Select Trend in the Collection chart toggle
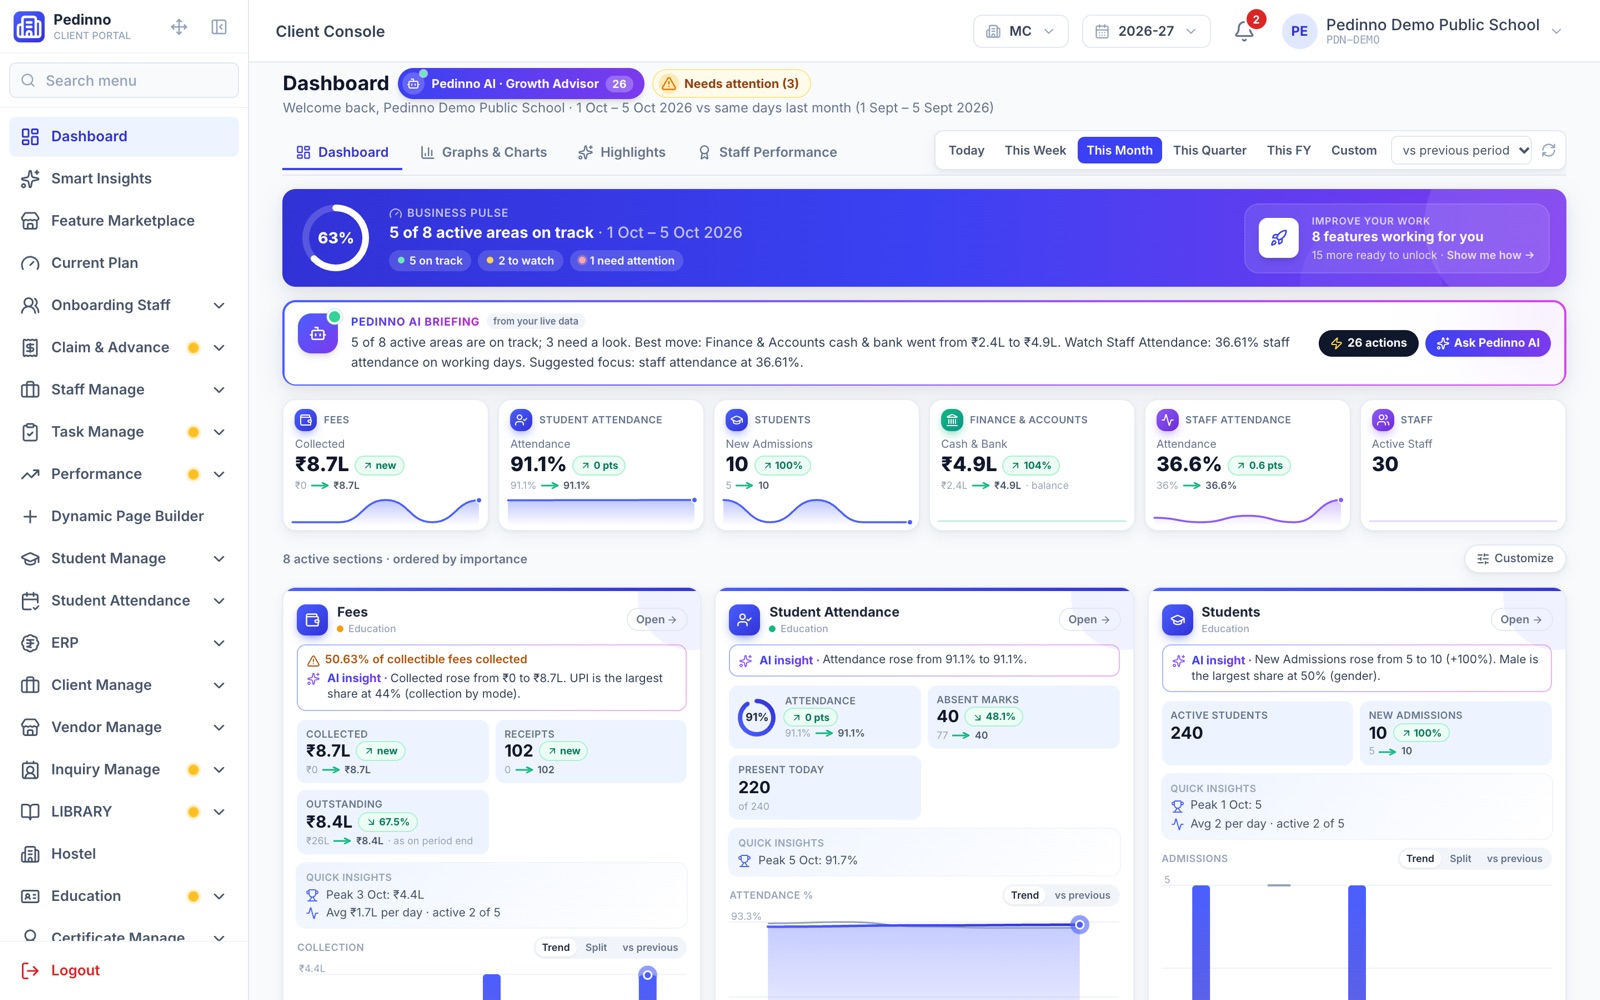 tap(556, 947)
